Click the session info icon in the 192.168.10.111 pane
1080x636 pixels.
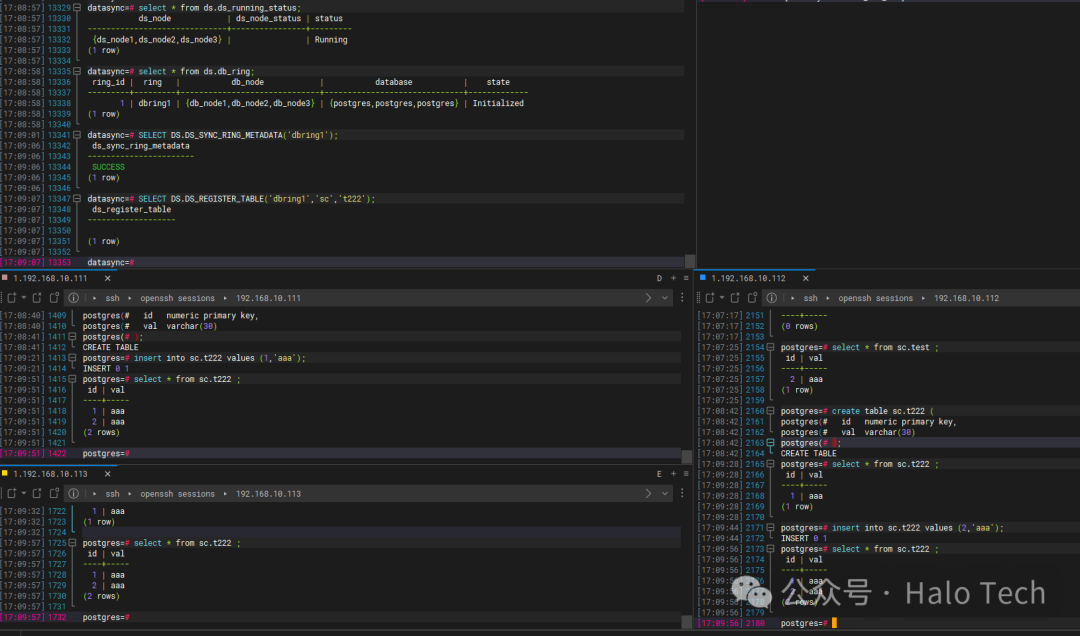tap(73, 298)
